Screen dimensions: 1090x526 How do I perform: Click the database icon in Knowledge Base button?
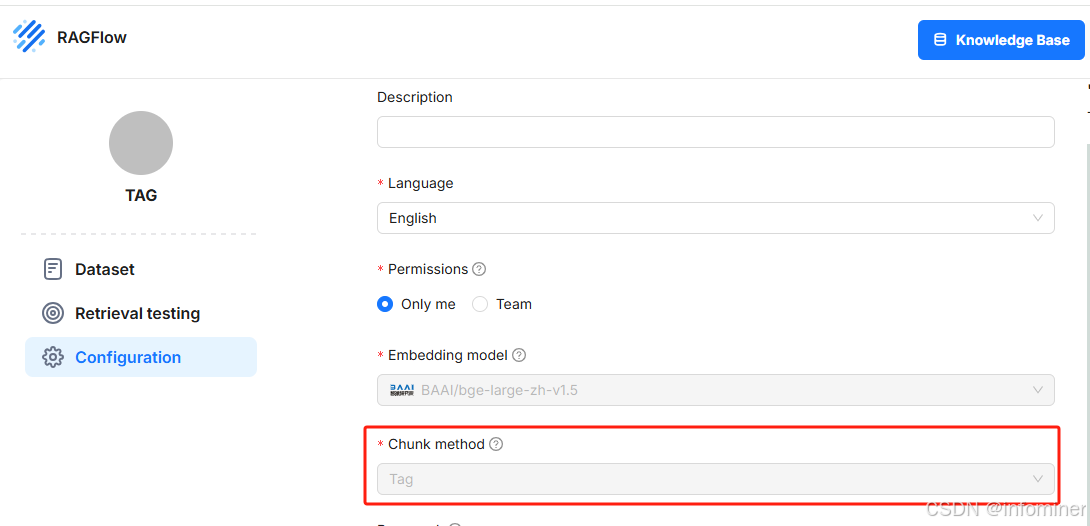click(x=940, y=40)
